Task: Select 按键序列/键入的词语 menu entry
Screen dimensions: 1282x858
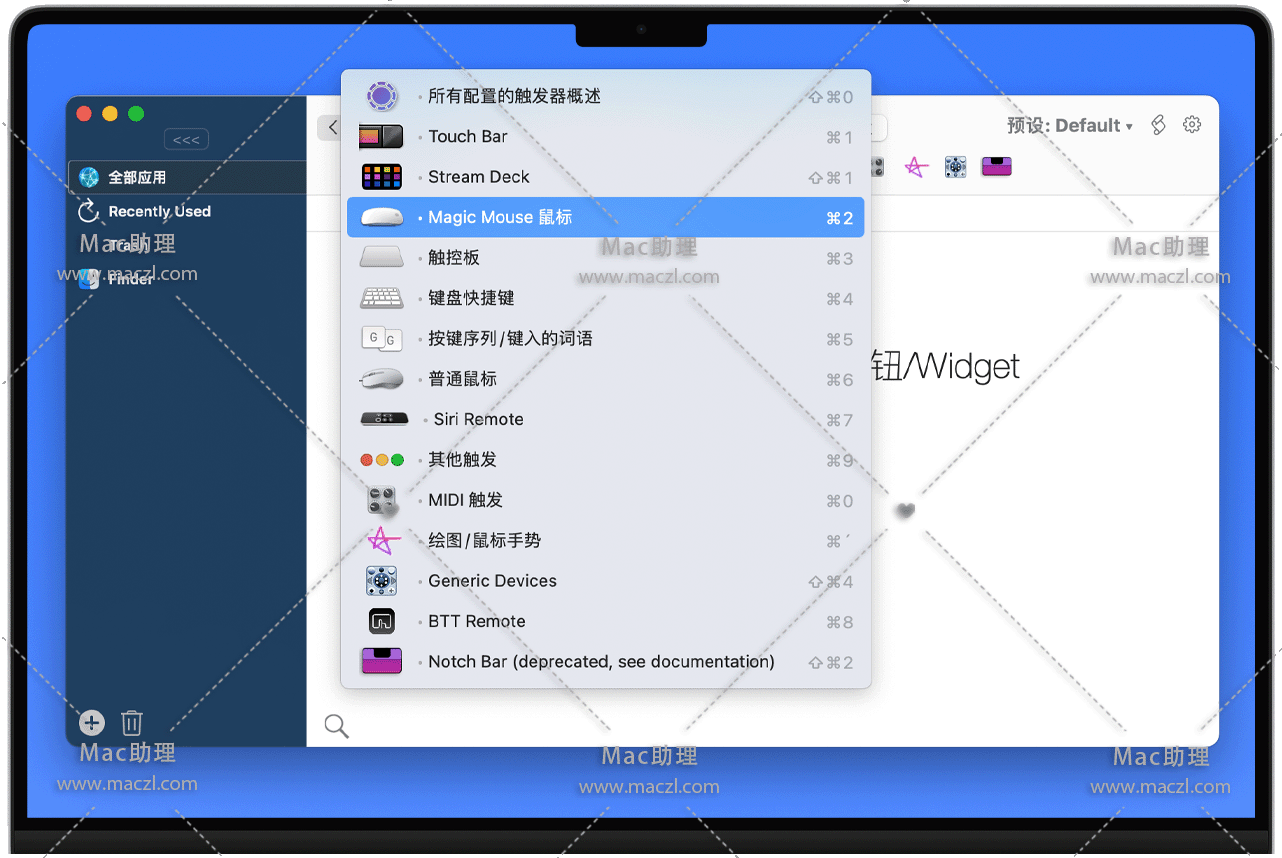Action: point(605,339)
